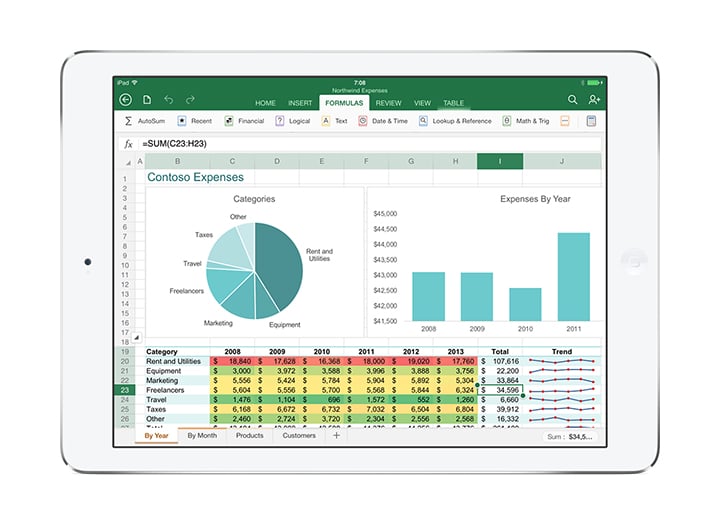Select the Trend header cell
The image size is (728, 515).
click(562, 352)
